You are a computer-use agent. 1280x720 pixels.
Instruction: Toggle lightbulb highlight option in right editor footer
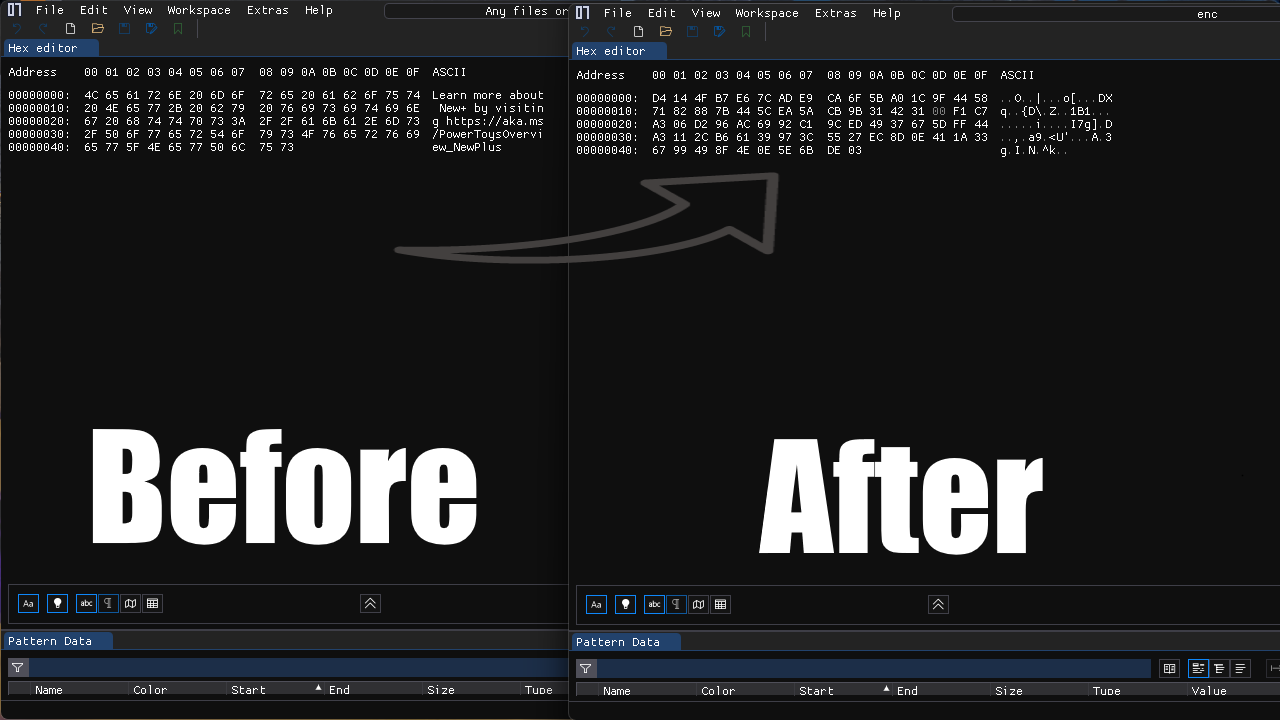click(626, 604)
